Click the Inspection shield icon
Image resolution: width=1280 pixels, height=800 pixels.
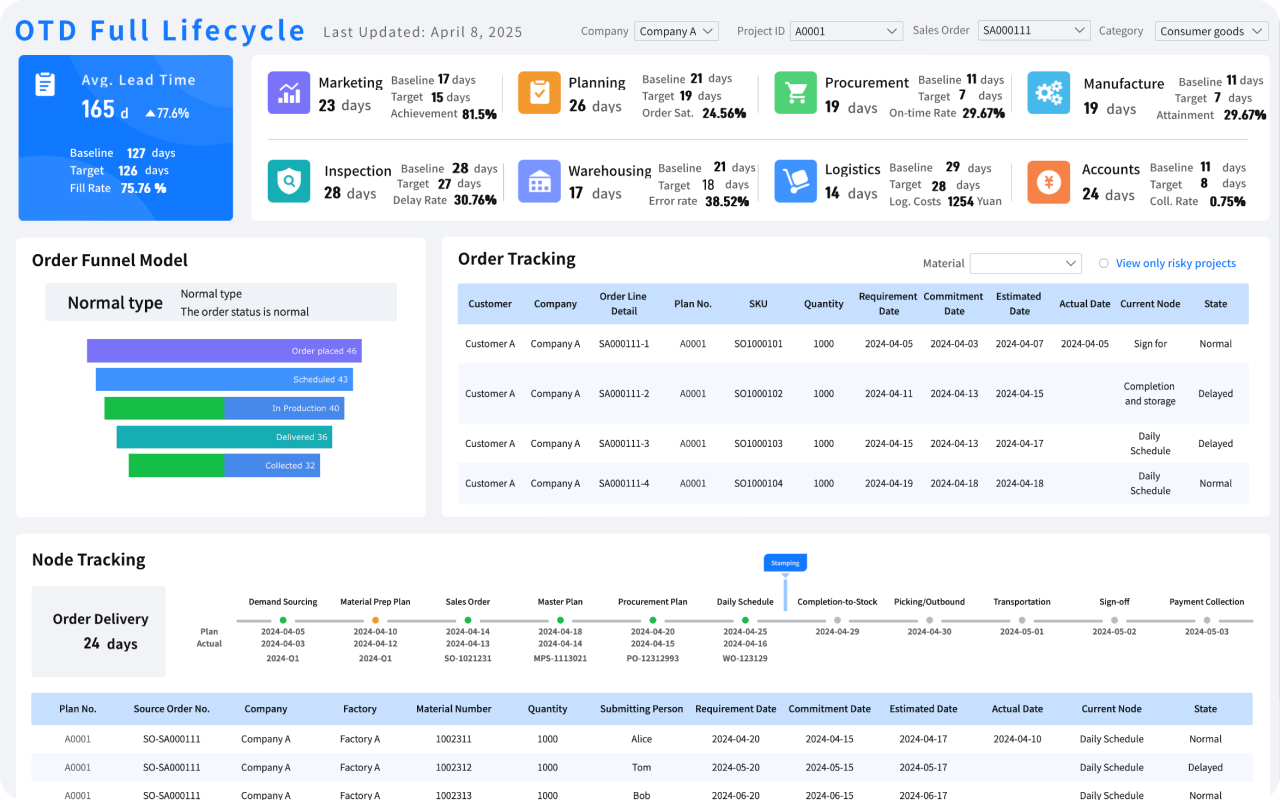tap(289, 181)
